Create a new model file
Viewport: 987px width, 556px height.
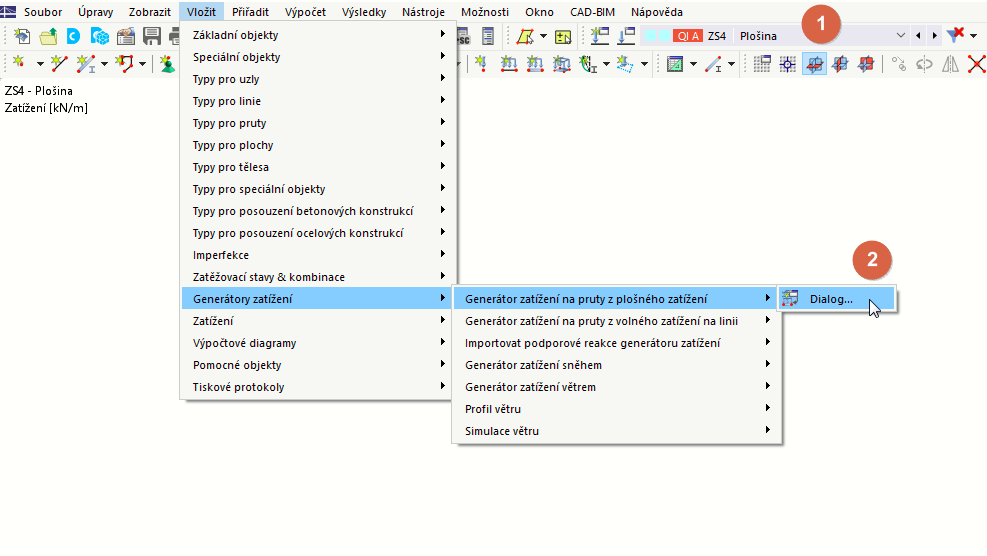tap(22, 37)
